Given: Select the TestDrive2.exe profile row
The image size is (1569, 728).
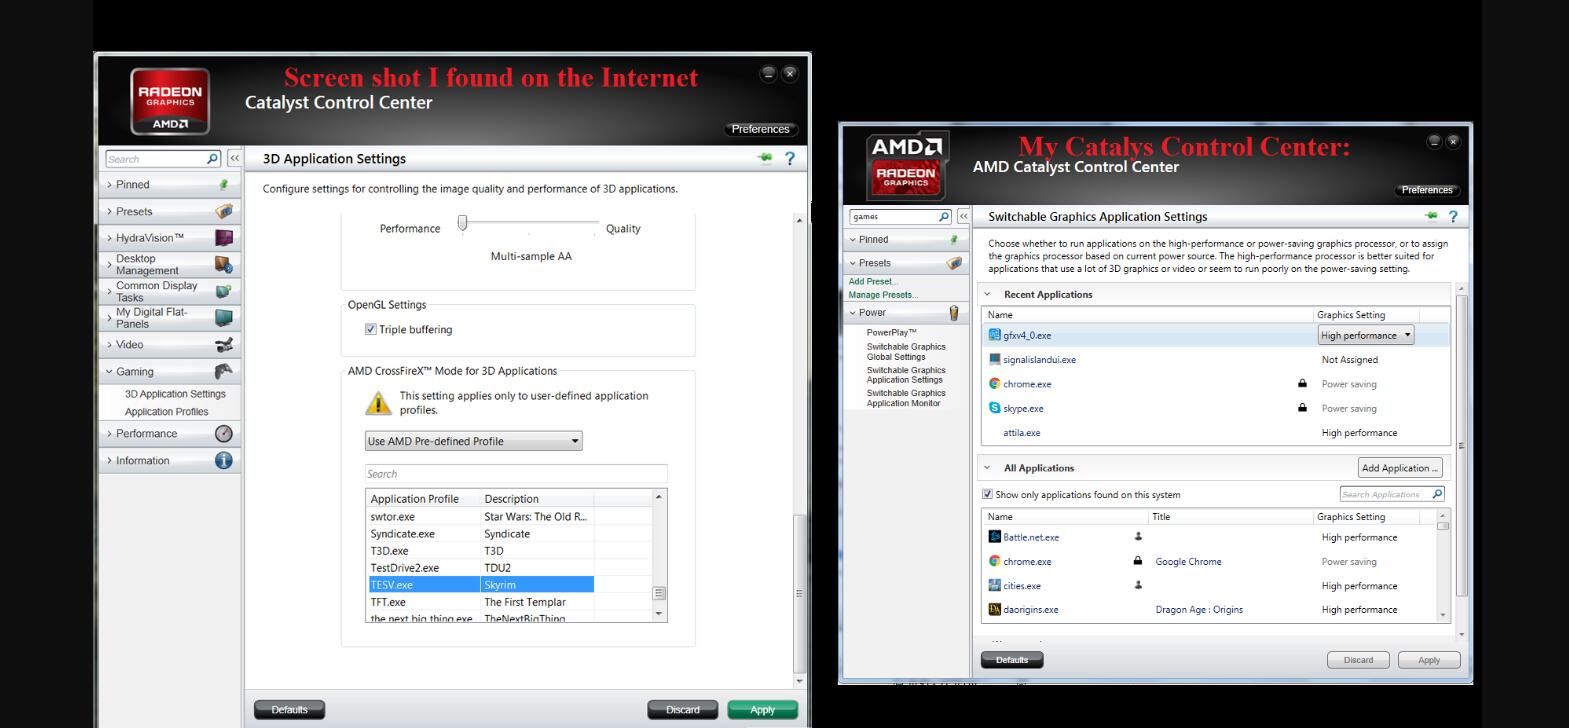Looking at the screenshot, I should [480, 568].
